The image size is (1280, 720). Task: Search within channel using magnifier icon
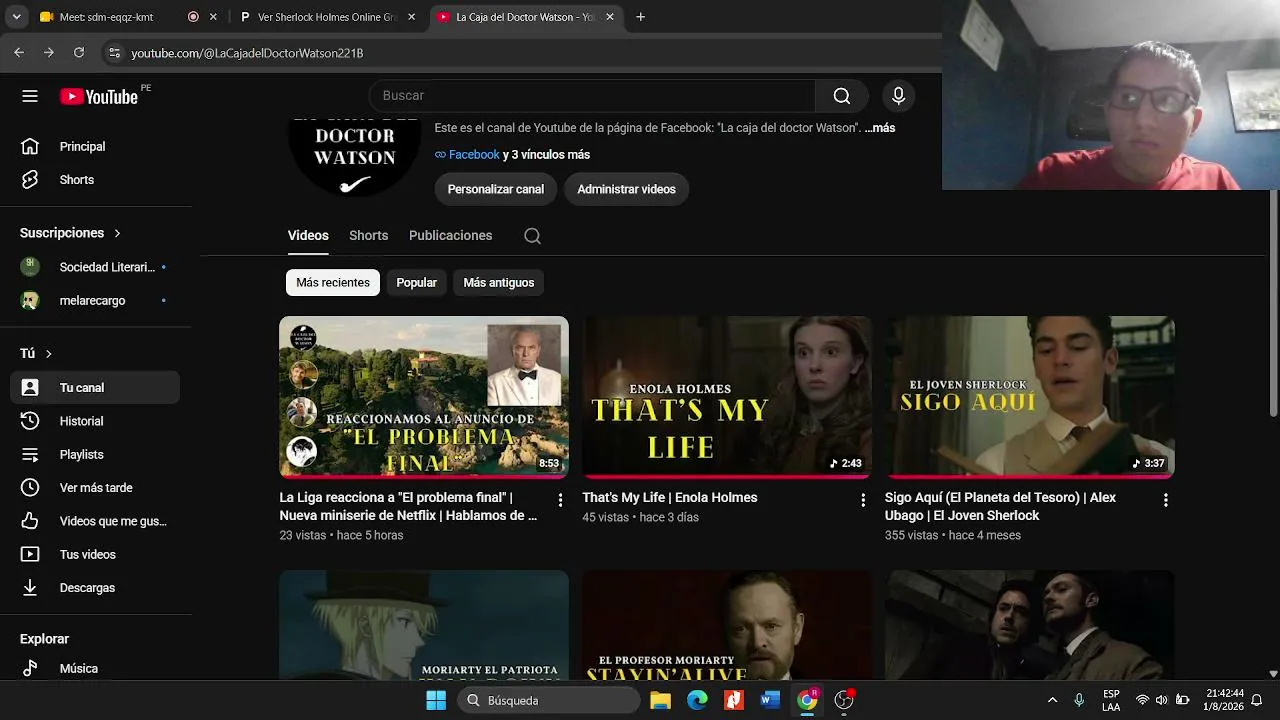532,236
